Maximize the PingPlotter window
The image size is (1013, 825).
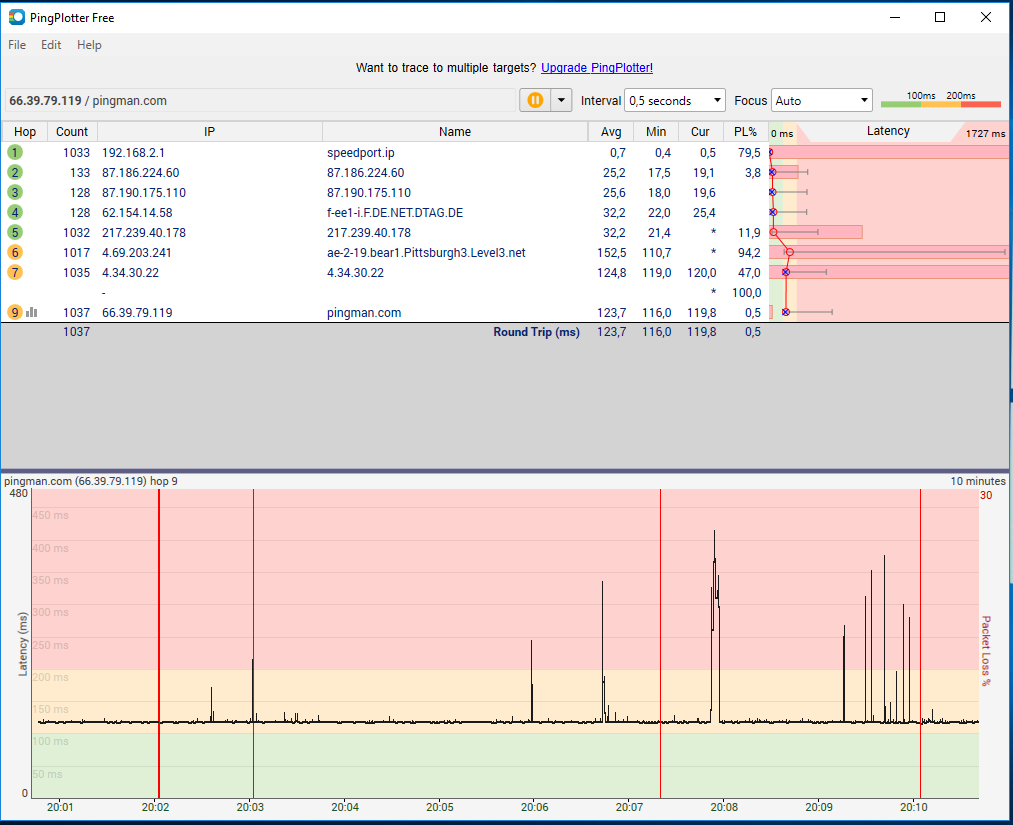[x=940, y=17]
